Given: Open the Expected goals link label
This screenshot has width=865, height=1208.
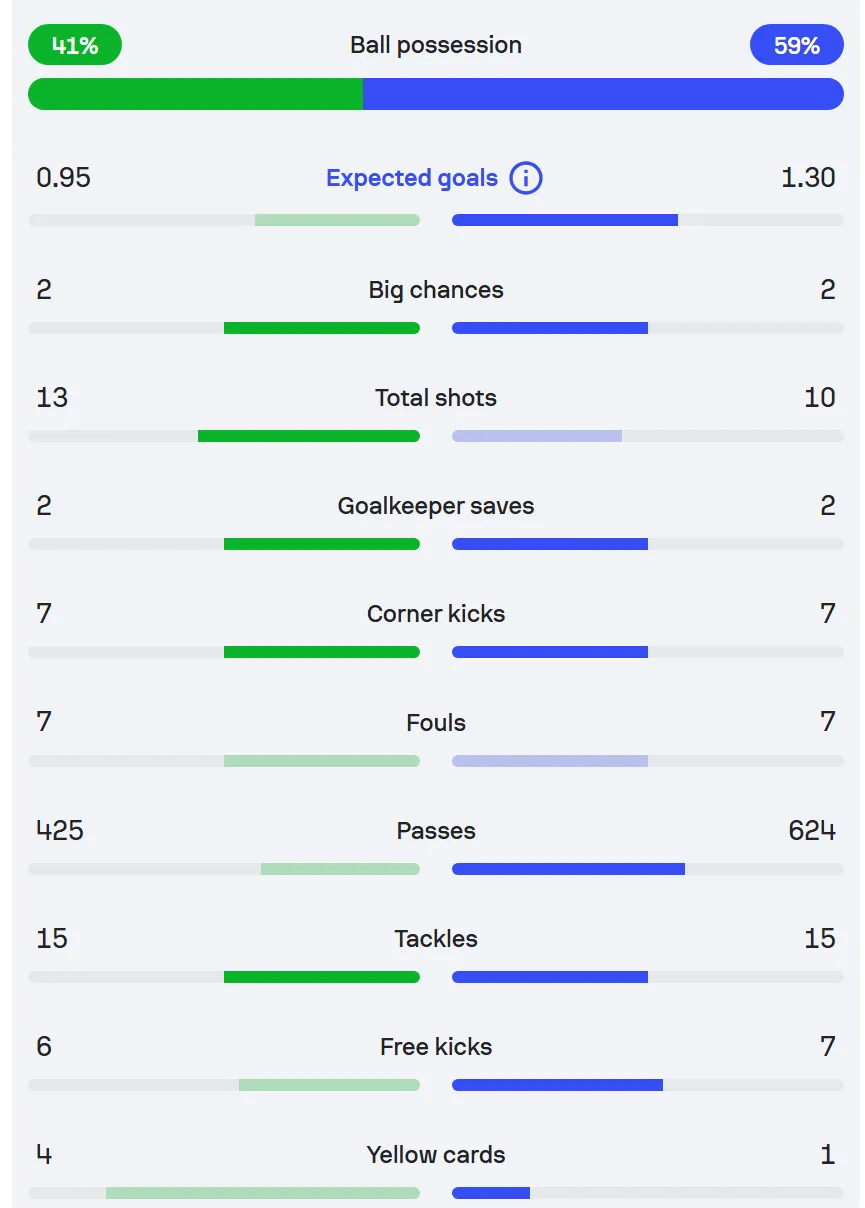Looking at the screenshot, I should [x=412, y=178].
